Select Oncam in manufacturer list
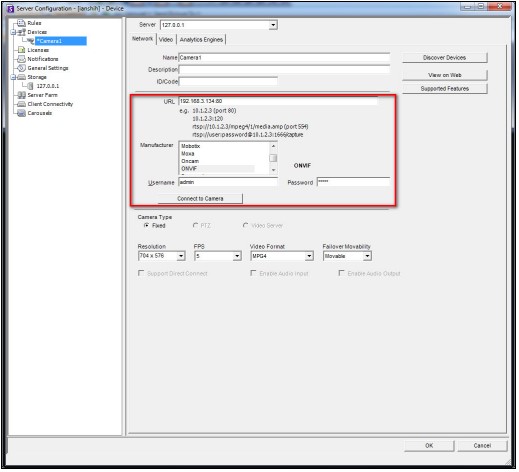Screen dimensions: 519x472 point(190,161)
